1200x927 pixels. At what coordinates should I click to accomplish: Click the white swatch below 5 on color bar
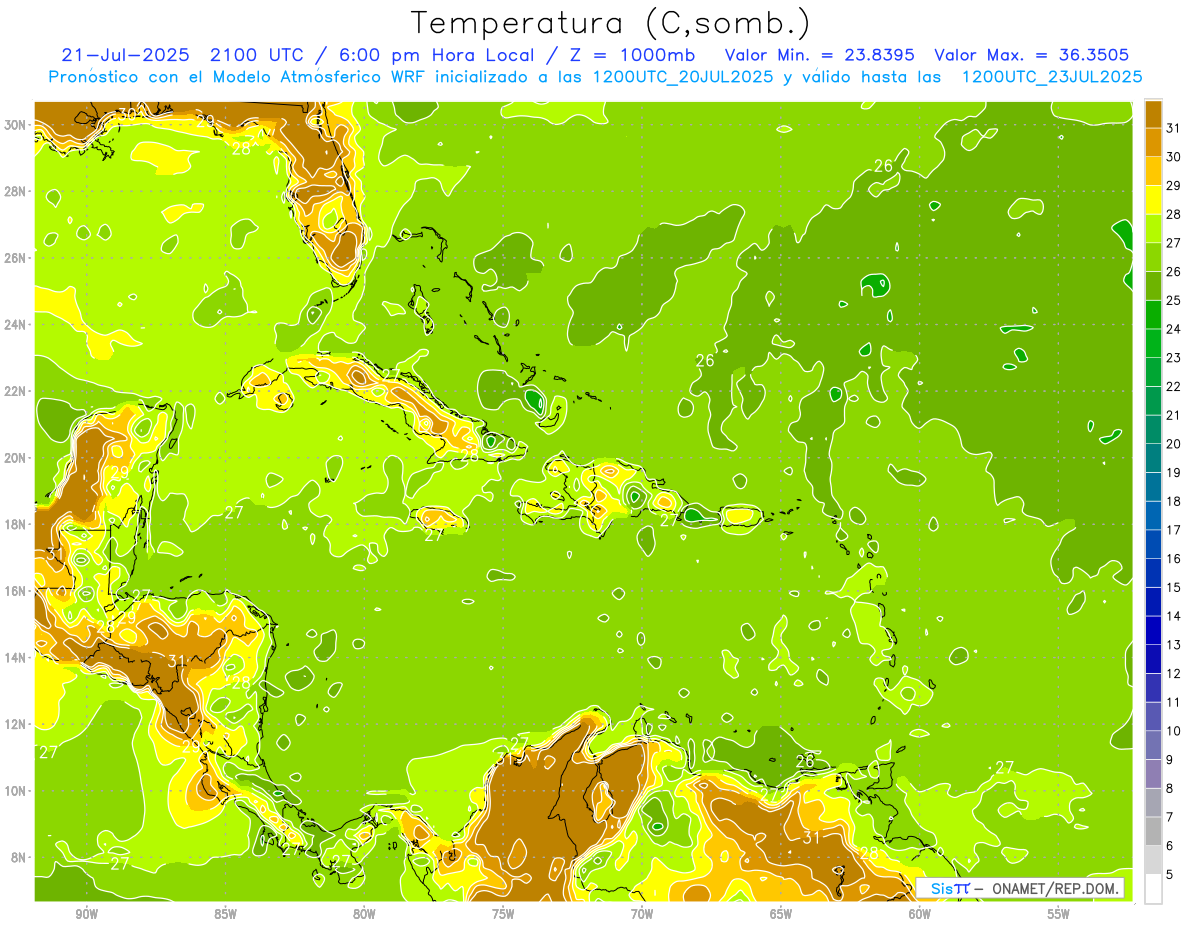click(x=1154, y=889)
